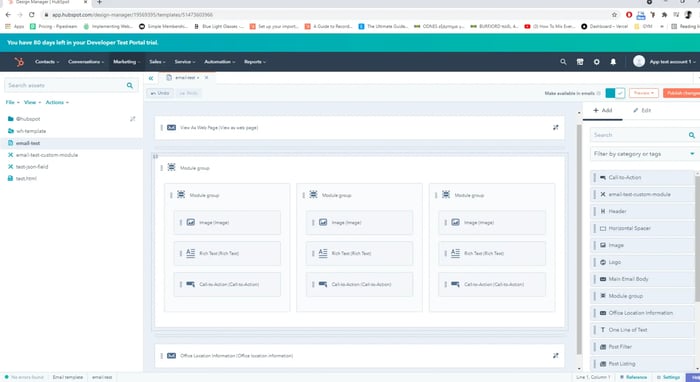
Task: Click the HubSpot sprocket logo
Action: click(19, 62)
